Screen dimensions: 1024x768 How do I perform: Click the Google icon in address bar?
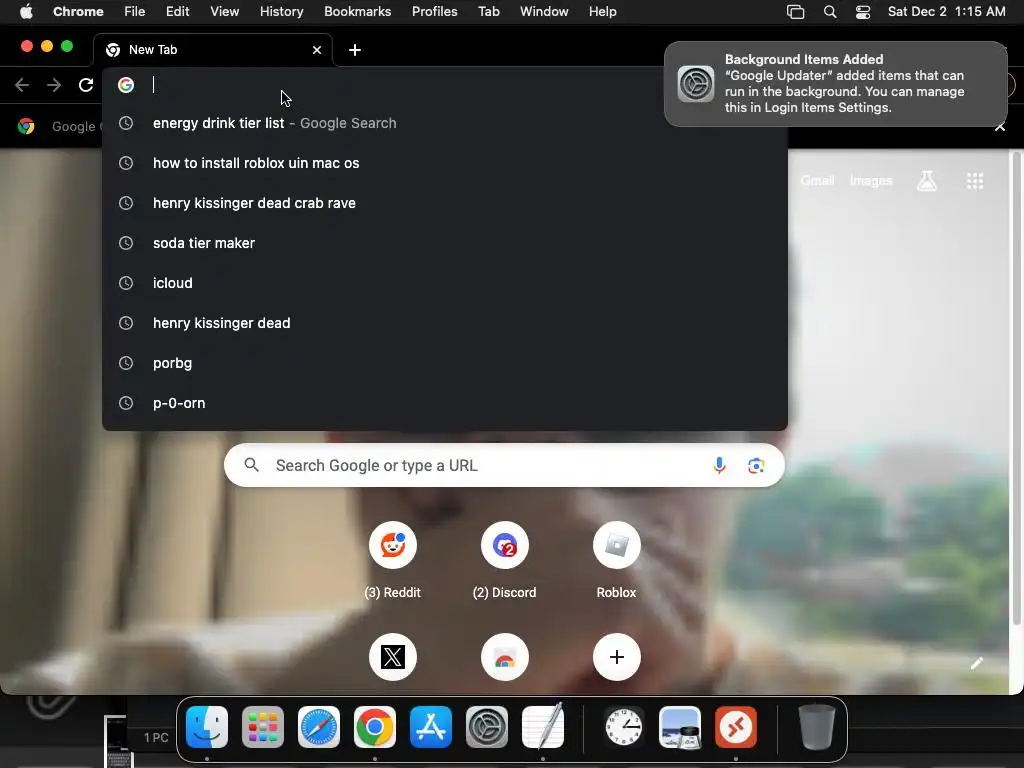[x=126, y=85]
